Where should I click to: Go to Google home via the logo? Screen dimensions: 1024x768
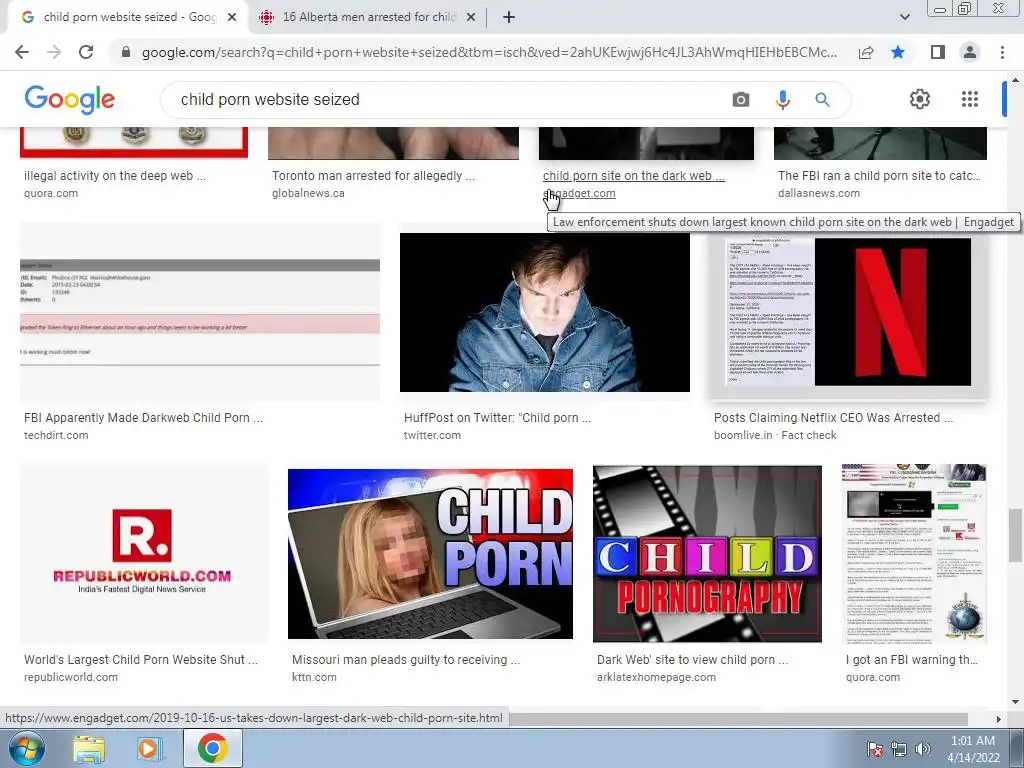(69, 99)
